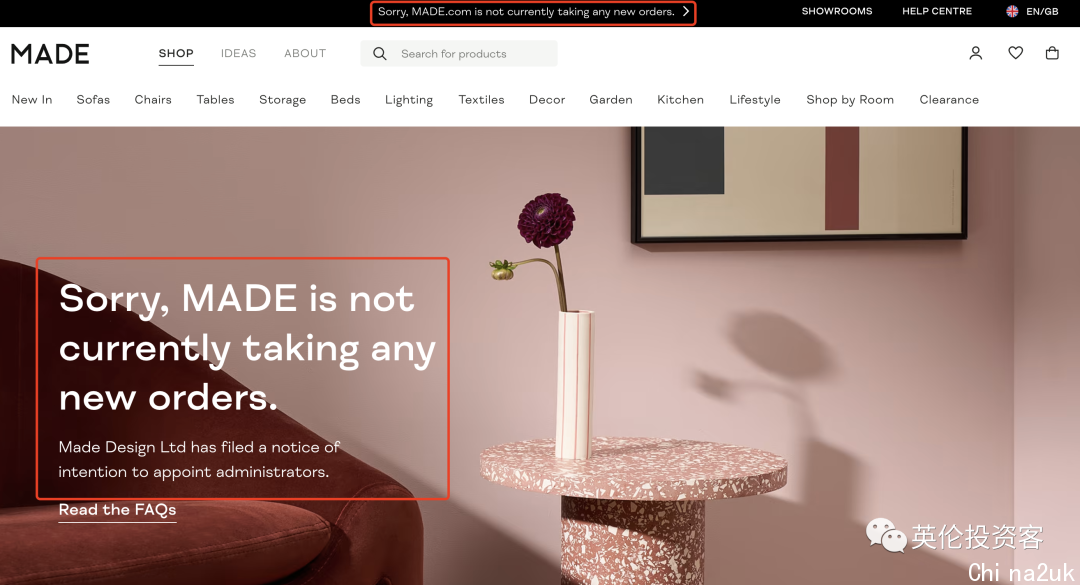Click the arrow in the top banner
Viewport: 1080px width, 585px height.
coord(686,11)
